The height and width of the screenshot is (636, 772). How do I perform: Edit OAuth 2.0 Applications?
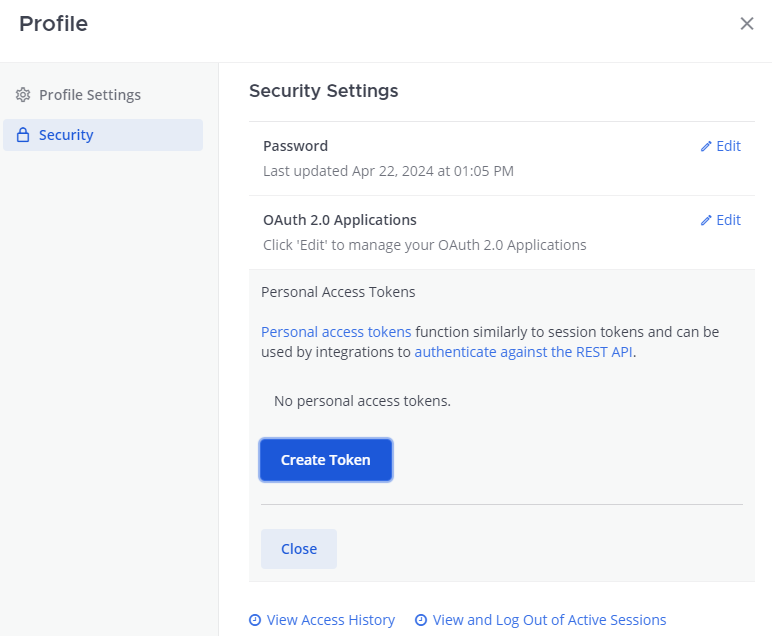(721, 220)
